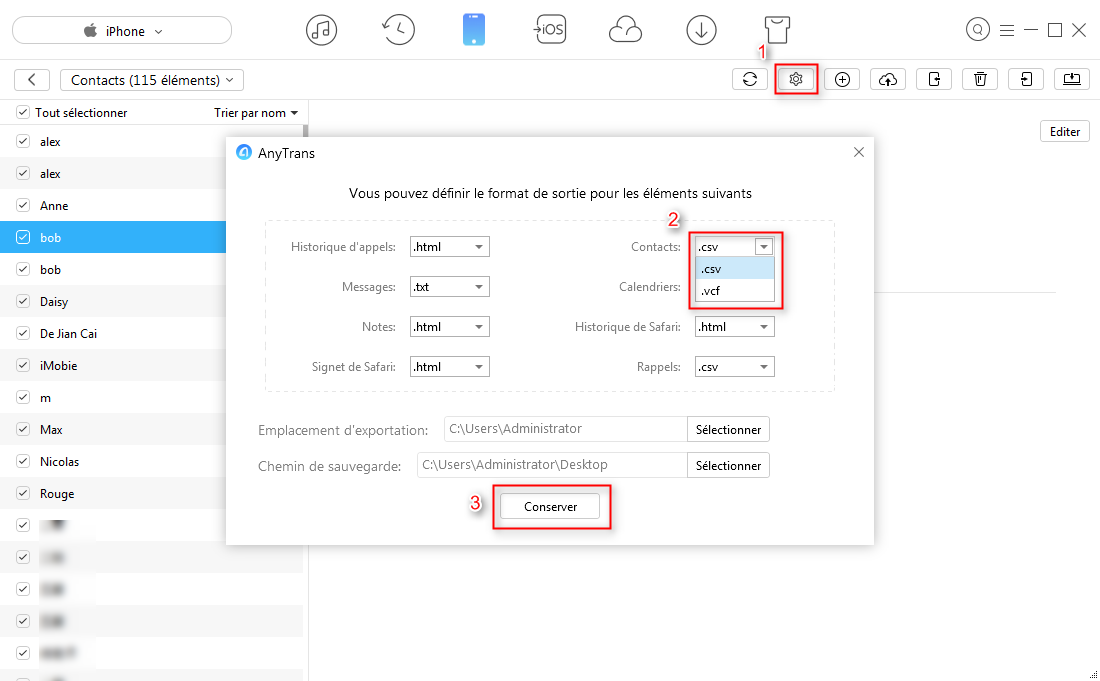Select the m contact row
The height and width of the screenshot is (681, 1100).
tap(113, 397)
